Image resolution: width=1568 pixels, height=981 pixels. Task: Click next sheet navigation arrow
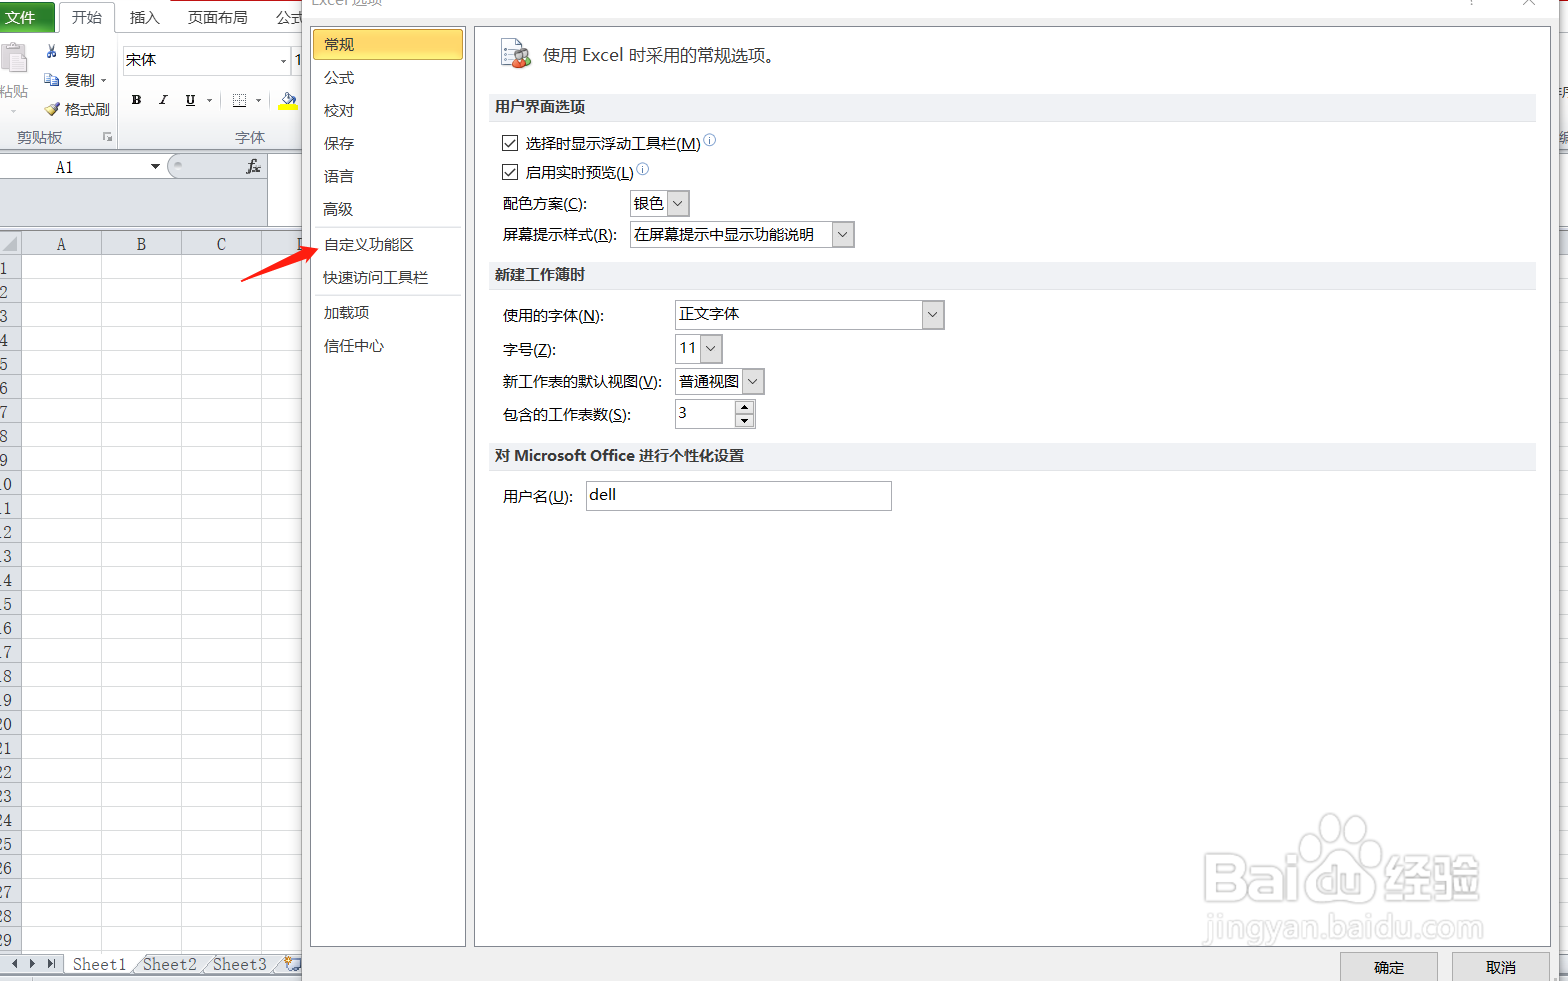pos(33,964)
